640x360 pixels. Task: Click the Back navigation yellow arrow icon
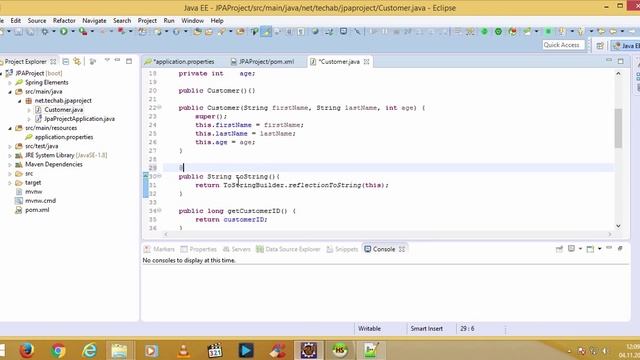click(x=613, y=31)
